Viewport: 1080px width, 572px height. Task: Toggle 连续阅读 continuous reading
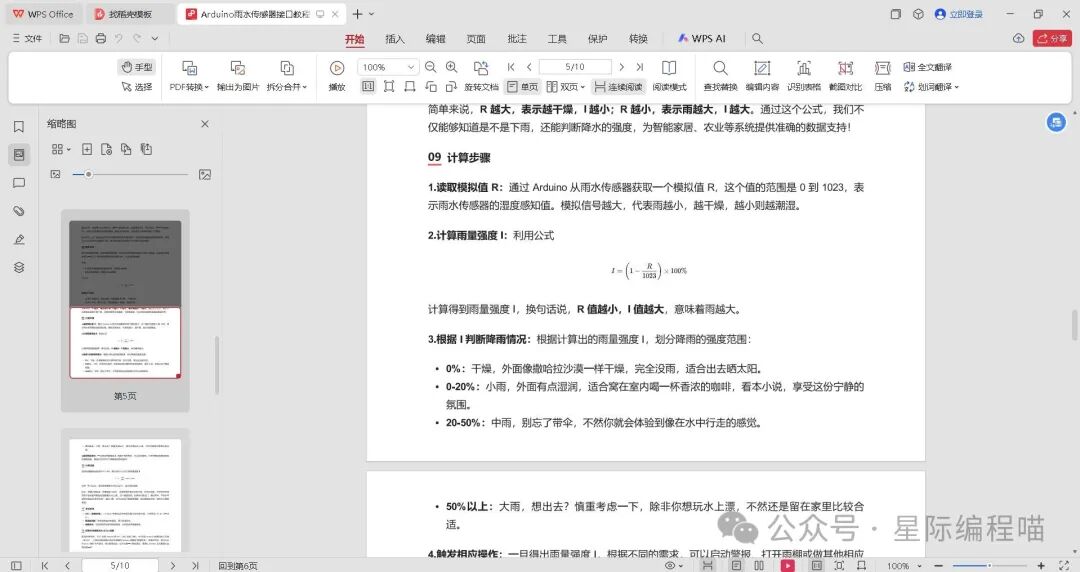click(x=618, y=87)
